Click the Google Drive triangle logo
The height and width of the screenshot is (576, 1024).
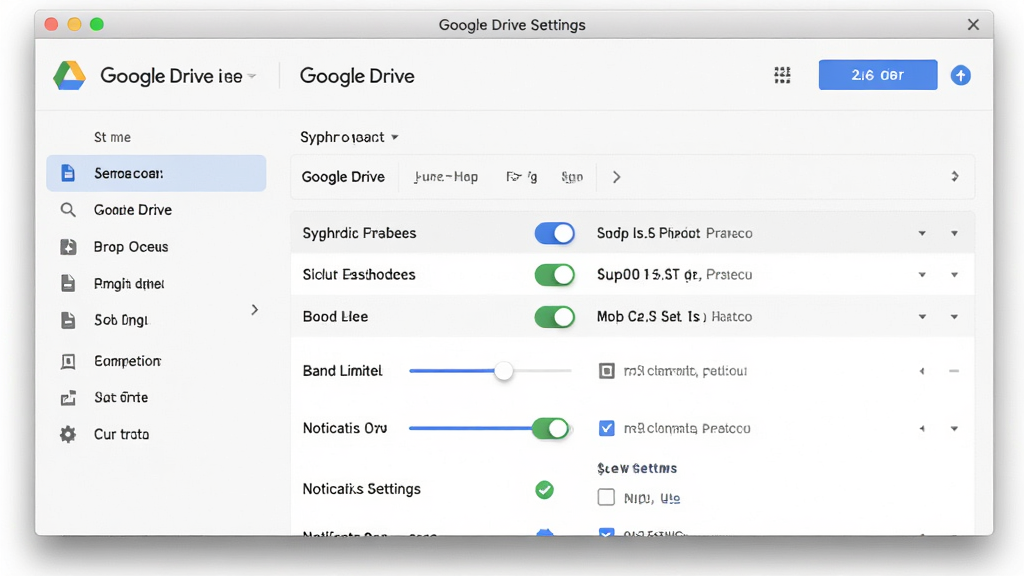click(x=70, y=76)
